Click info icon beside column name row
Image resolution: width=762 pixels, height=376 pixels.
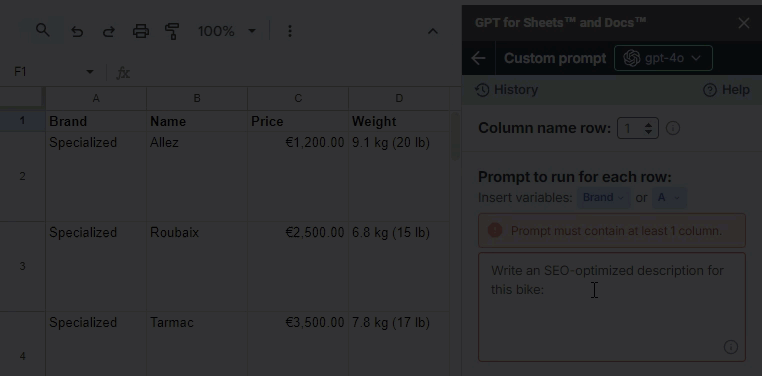point(673,128)
